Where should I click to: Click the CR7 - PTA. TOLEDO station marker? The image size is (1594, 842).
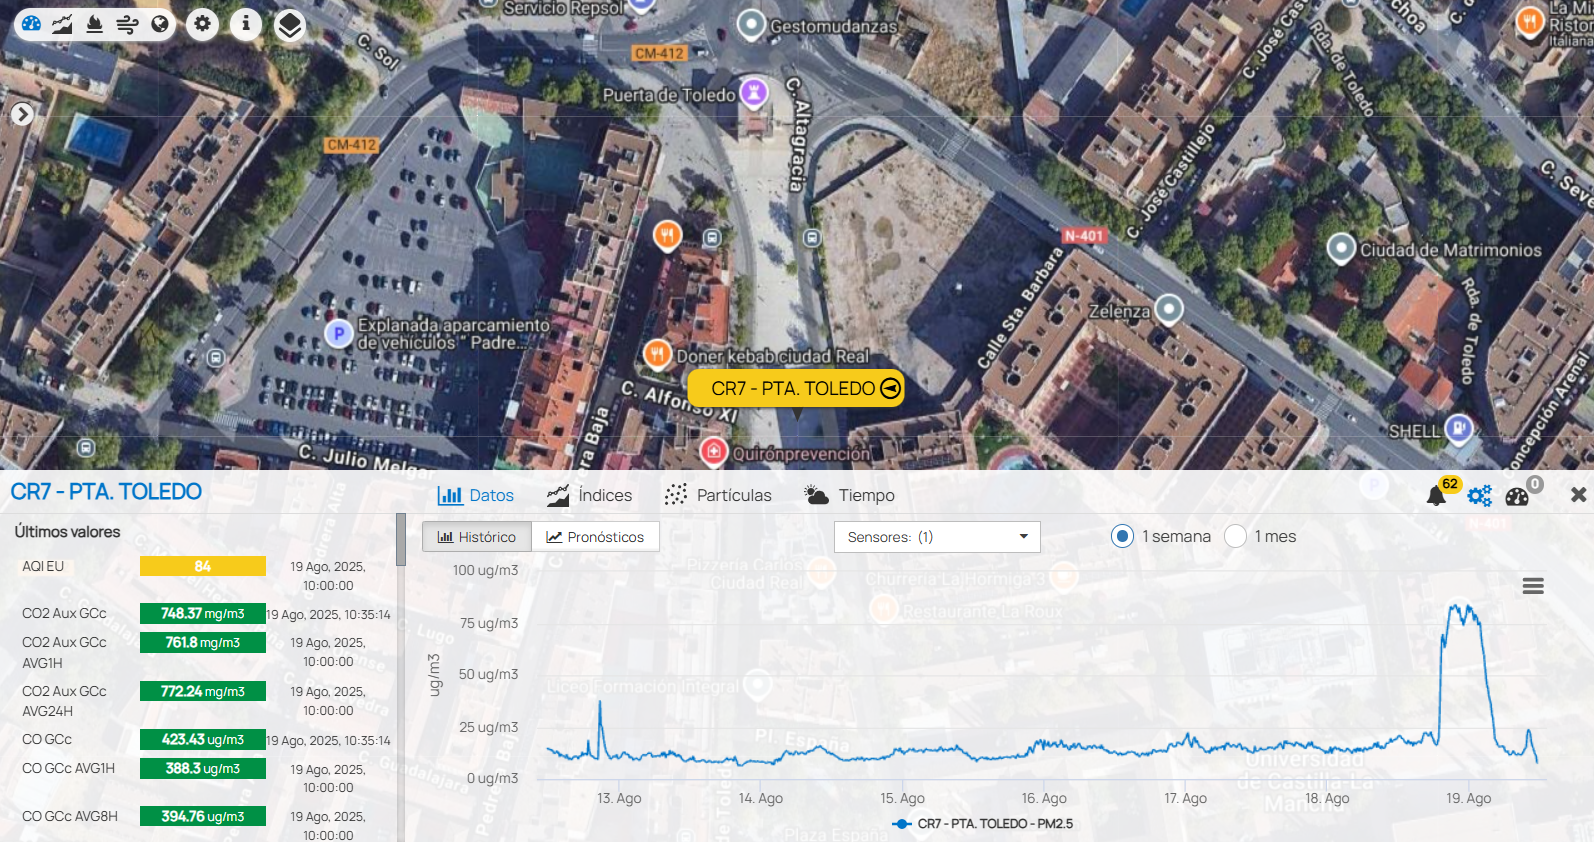(796, 388)
